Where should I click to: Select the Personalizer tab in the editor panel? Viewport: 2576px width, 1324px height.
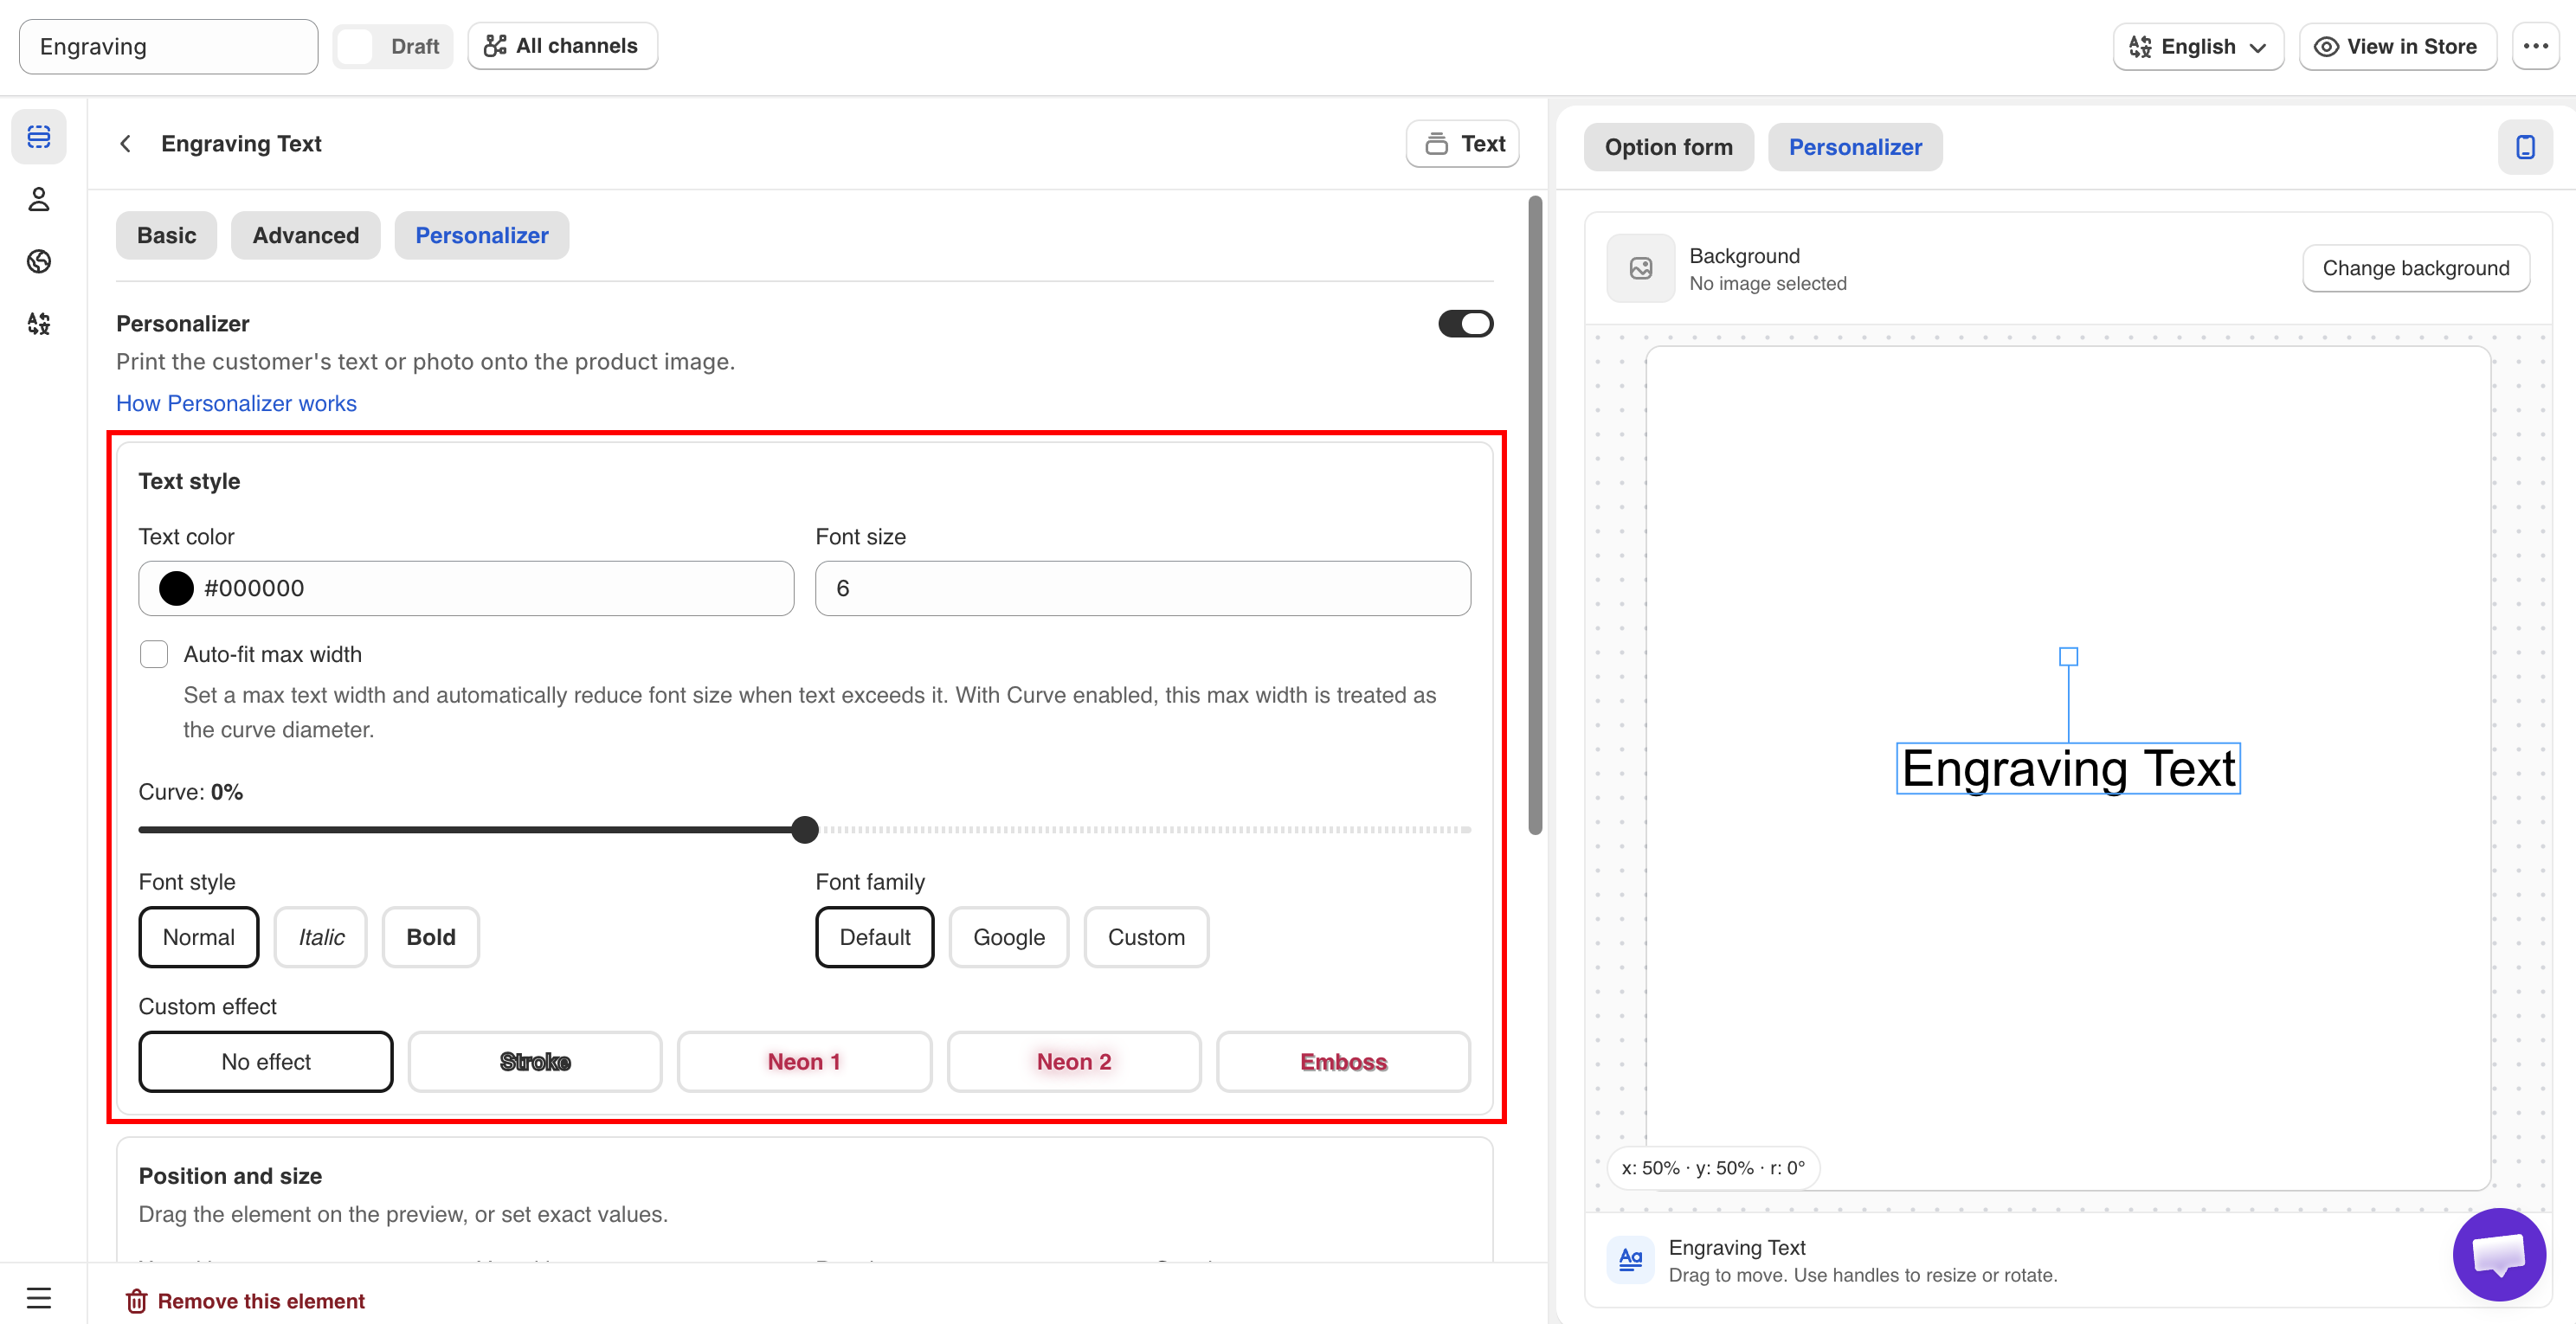point(482,235)
